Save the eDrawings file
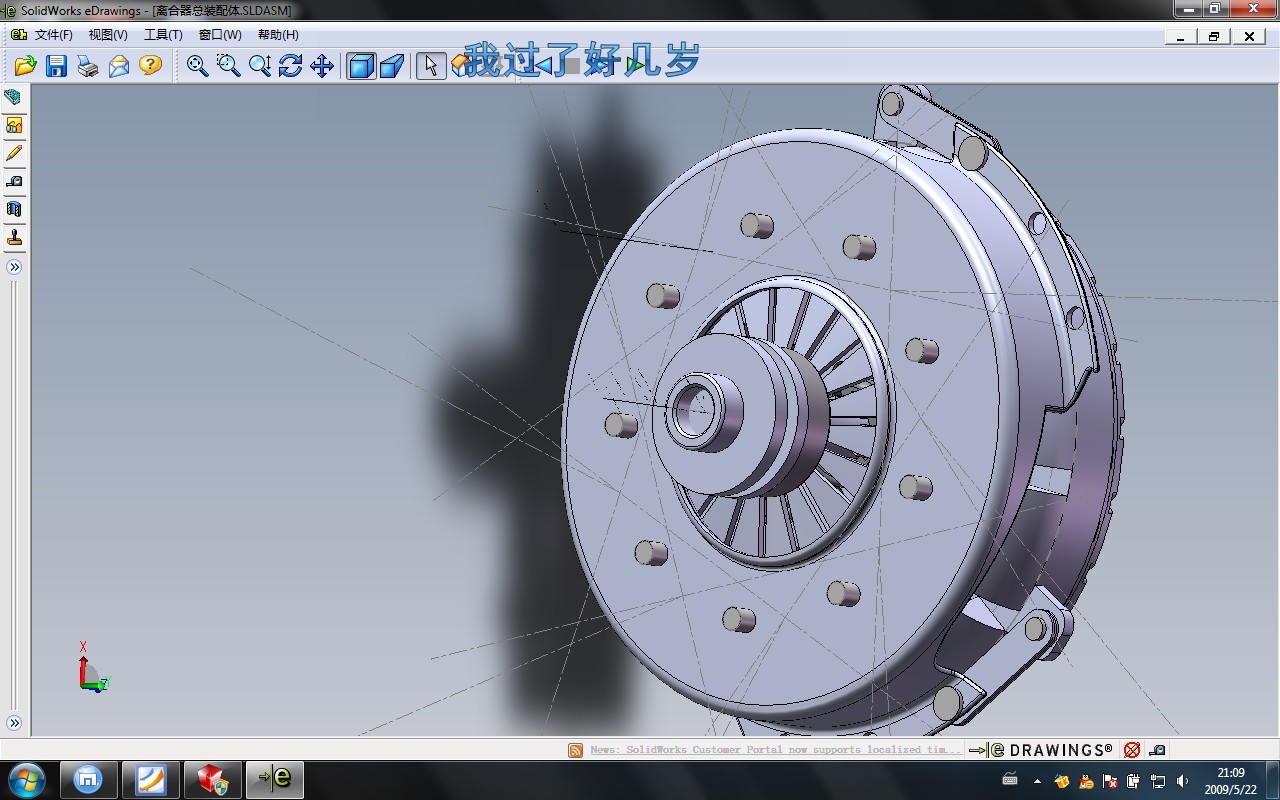Screen dimensions: 1280x800 [x=57, y=66]
